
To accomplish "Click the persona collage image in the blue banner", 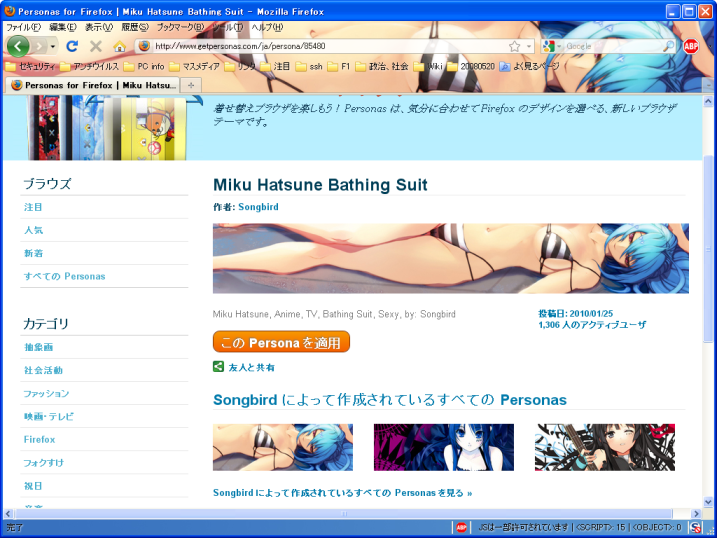I will [x=114, y=128].
